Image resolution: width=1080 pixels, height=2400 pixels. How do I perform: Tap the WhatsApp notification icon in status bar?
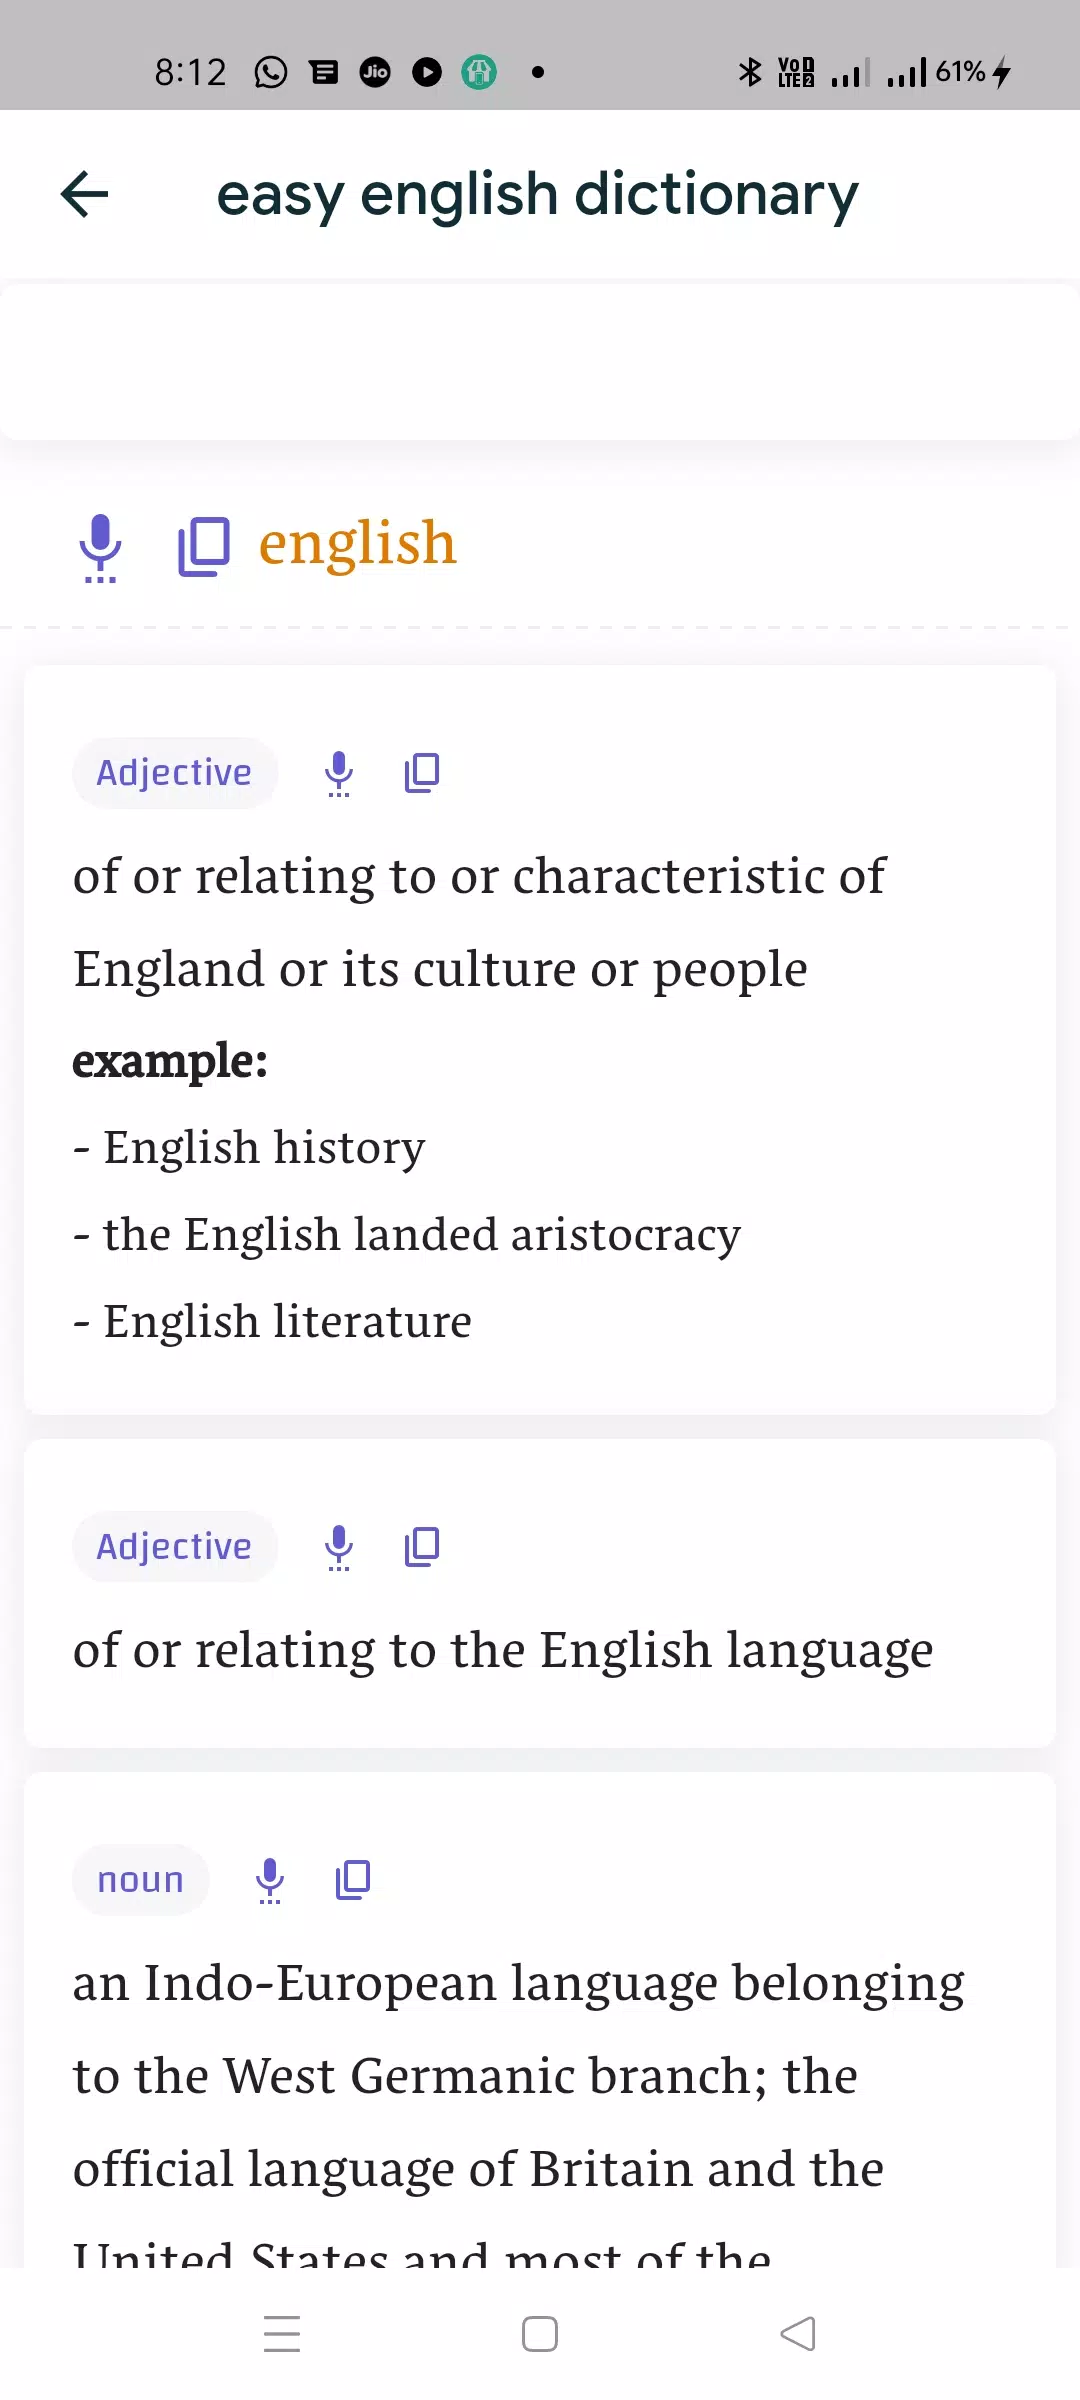[x=271, y=72]
